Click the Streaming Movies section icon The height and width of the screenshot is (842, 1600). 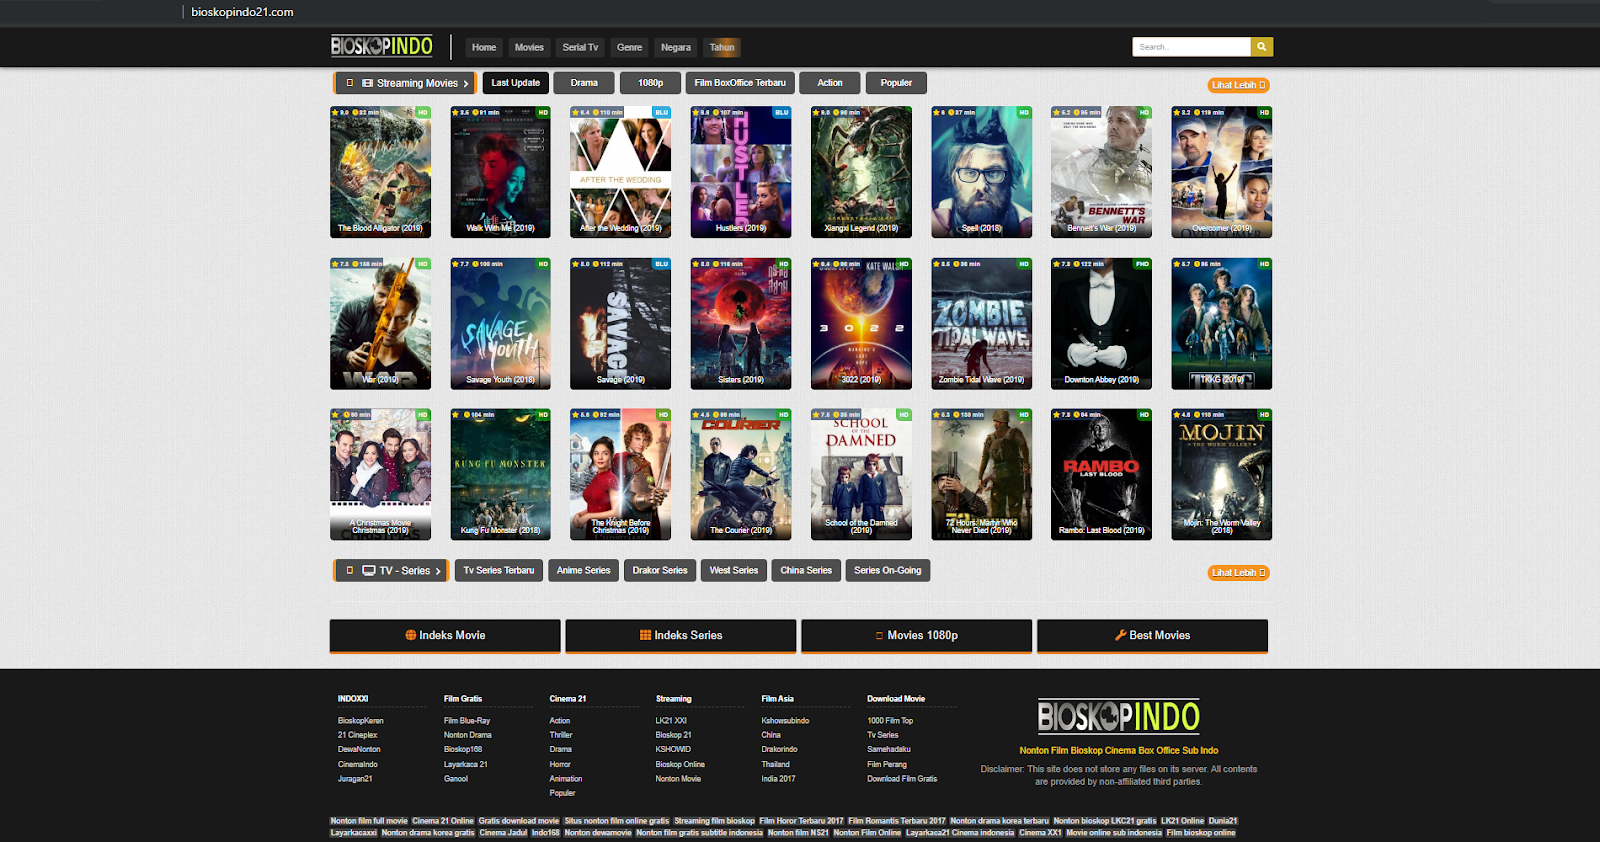tap(367, 83)
